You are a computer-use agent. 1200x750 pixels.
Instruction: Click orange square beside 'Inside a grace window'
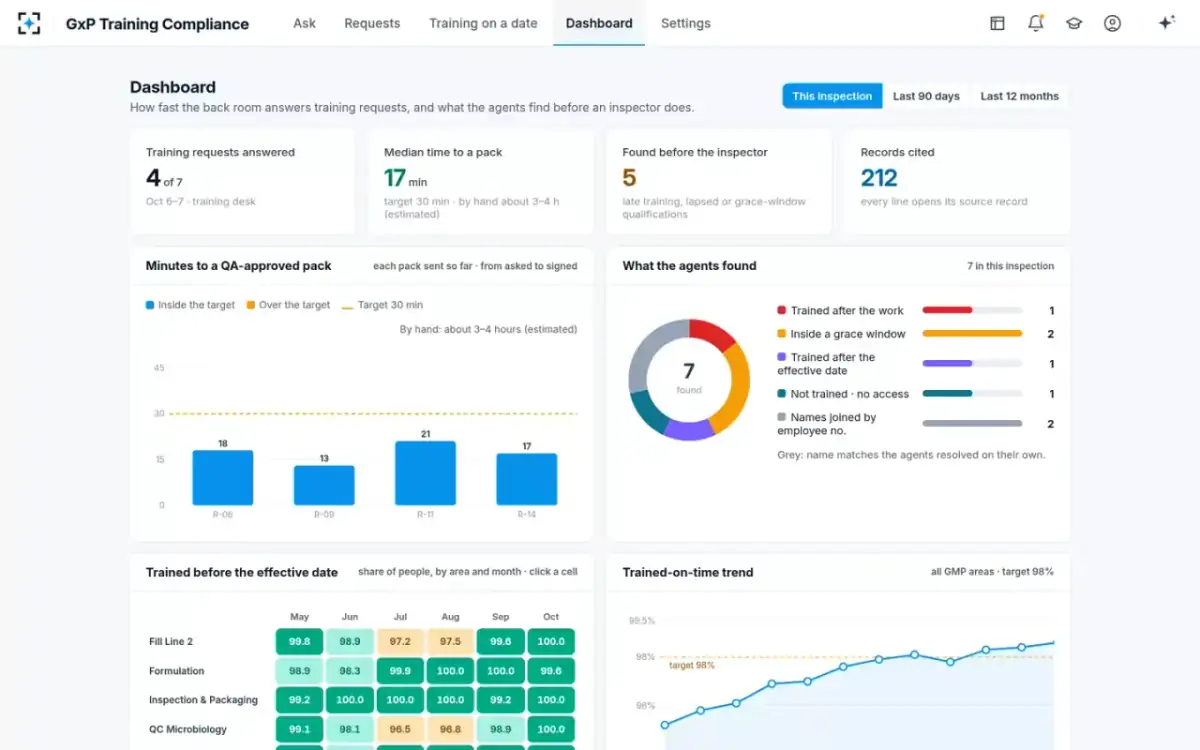pyautogui.click(x=781, y=334)
